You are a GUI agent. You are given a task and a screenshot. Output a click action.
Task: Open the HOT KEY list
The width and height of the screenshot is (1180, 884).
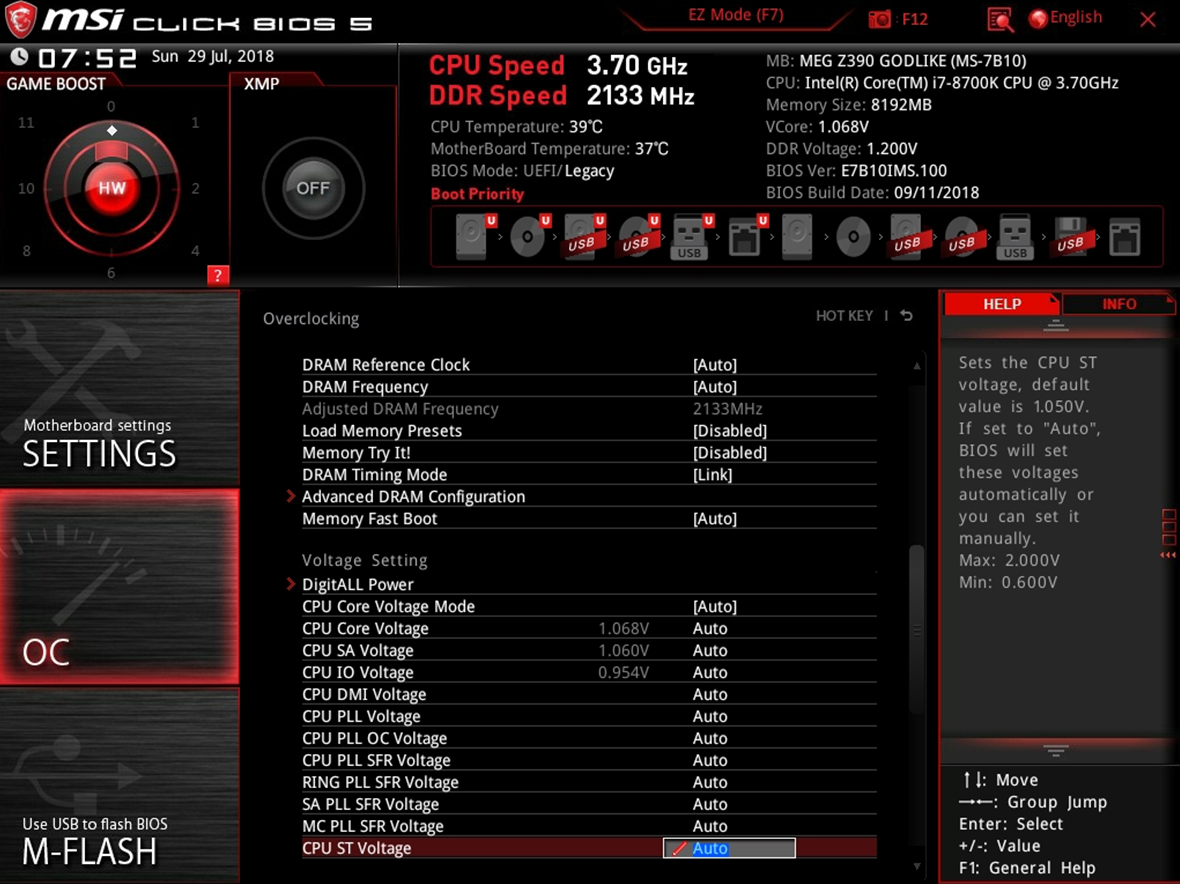(844, 315)
